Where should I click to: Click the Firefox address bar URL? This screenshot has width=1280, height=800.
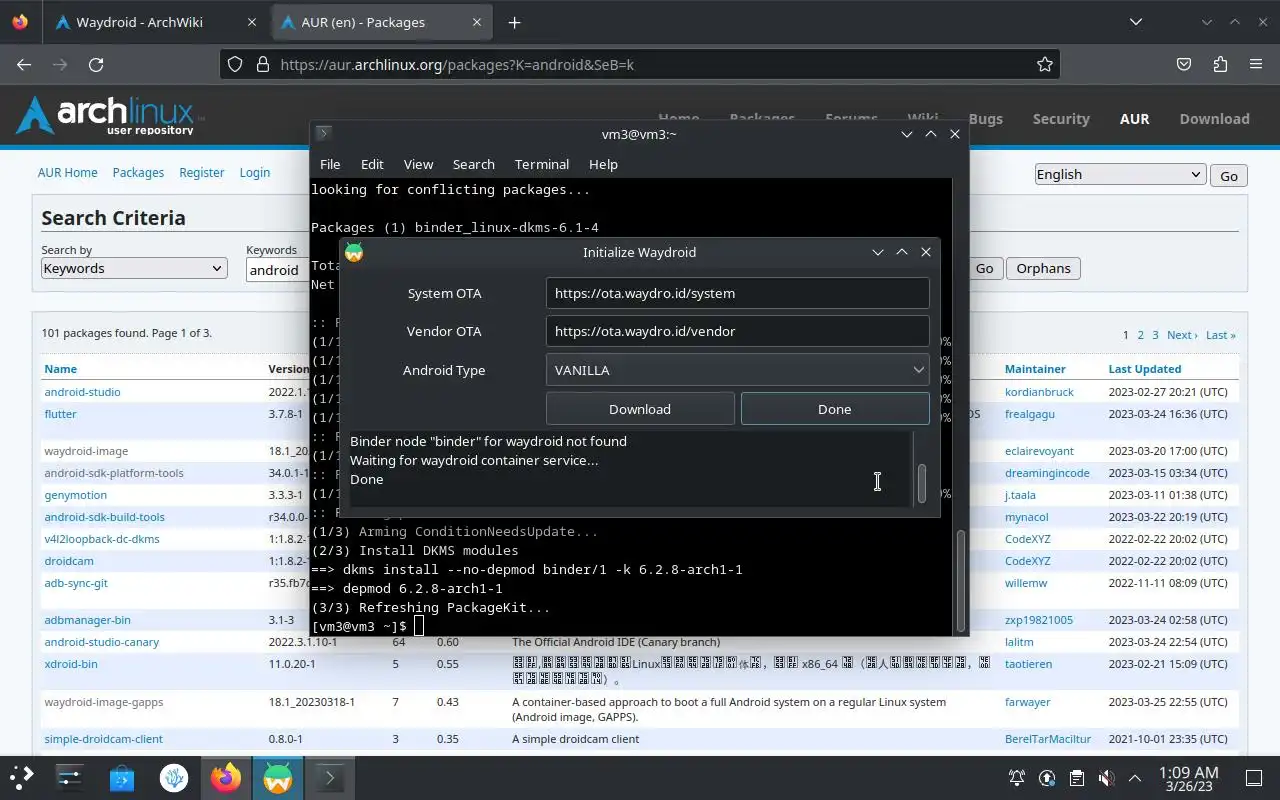point(457,64)
